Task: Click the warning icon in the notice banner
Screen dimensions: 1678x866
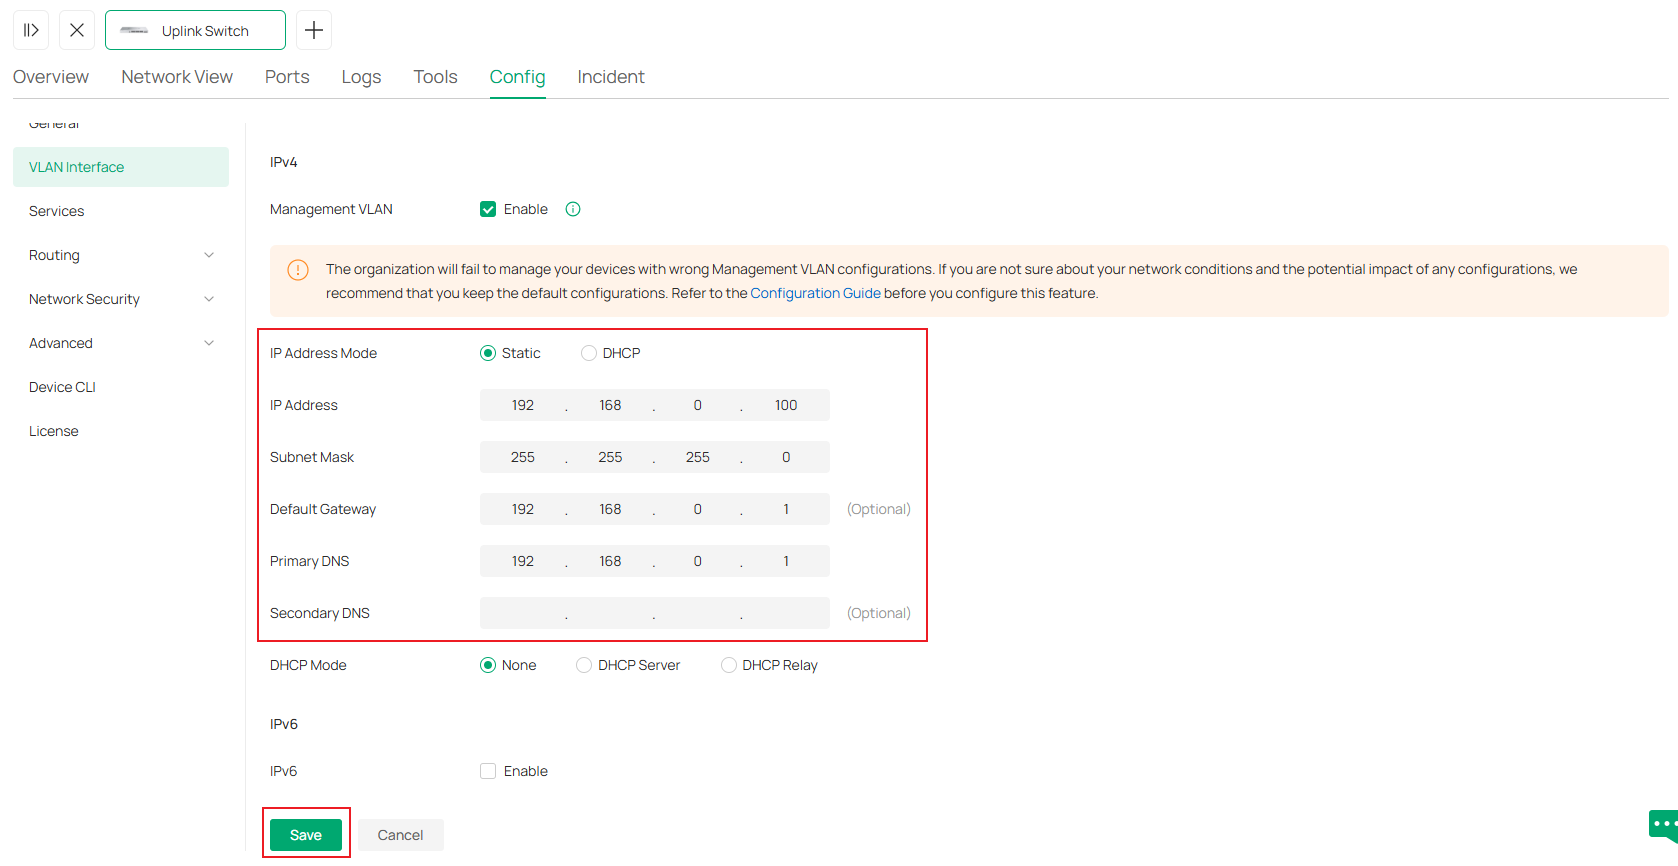Action: 298,270
